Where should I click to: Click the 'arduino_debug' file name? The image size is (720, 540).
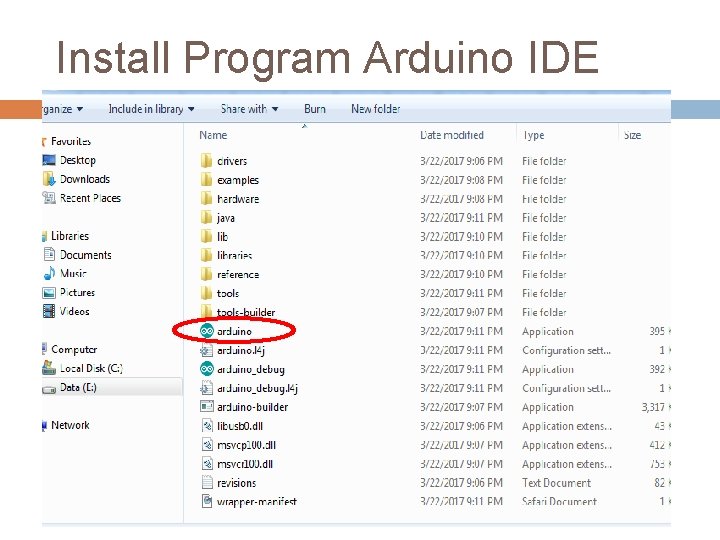pos(251,369)
